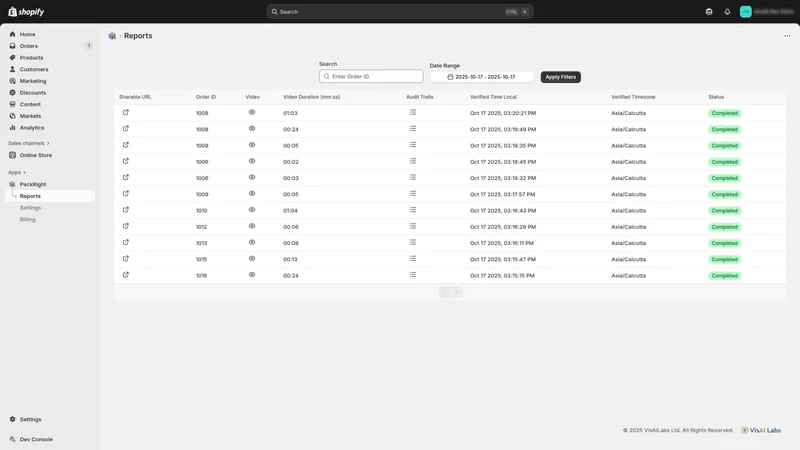Open sharable URL for order 1013
This screenshot has height=450, width=800.
pyautogui.click(x=126, y=242)
